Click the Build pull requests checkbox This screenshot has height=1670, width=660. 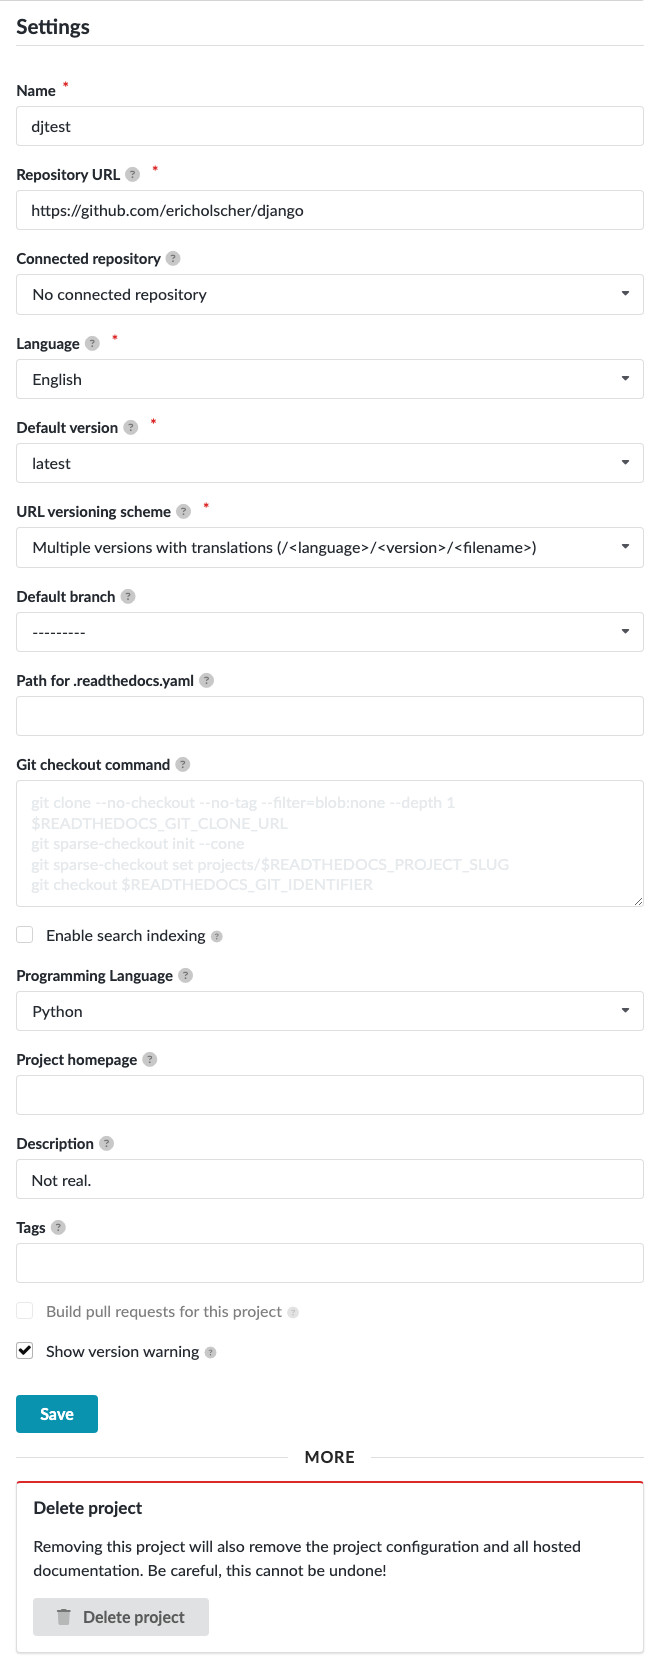click(24, 1310)
